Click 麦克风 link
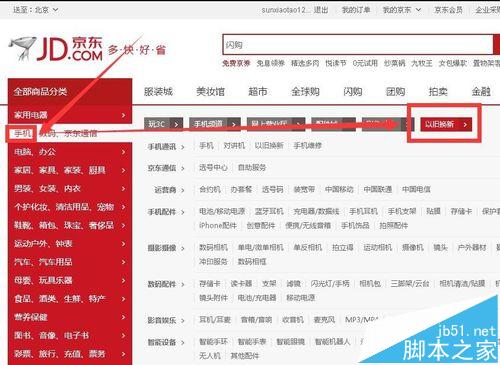500x365 pixels. pyautogui.click(x=324, y=320)
